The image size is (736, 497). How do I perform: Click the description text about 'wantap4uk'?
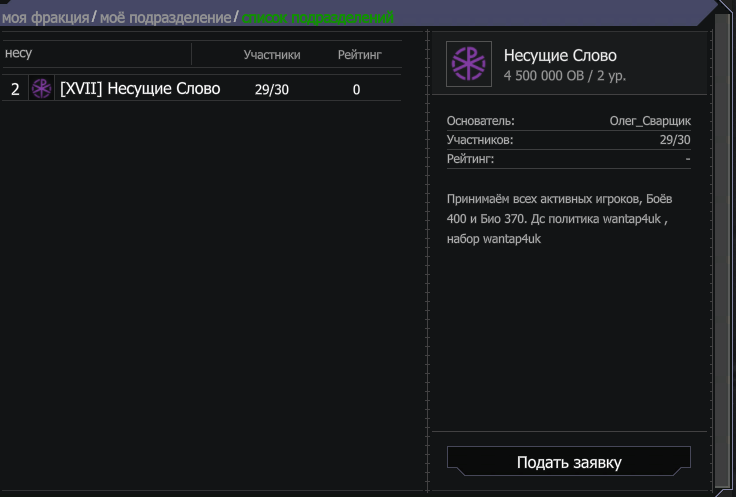tap(560, 219)
